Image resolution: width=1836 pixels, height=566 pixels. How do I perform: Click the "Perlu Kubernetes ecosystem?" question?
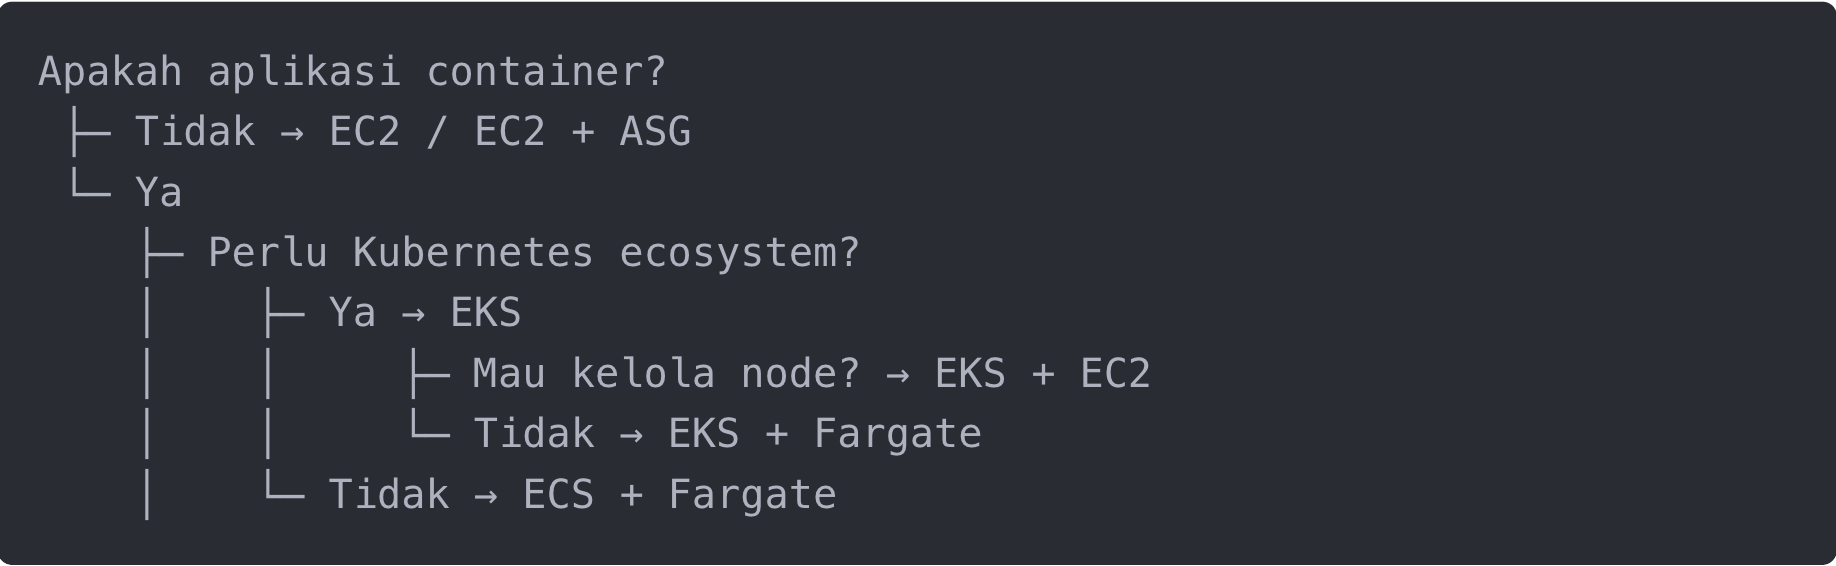point(533,253)
